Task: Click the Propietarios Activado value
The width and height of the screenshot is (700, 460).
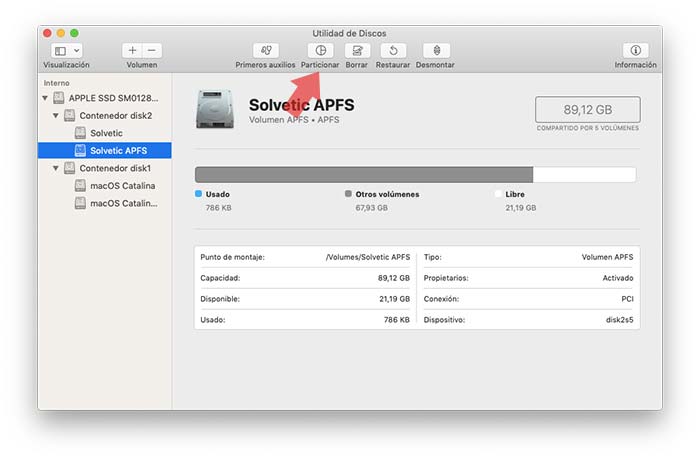Action: (618, 278)
